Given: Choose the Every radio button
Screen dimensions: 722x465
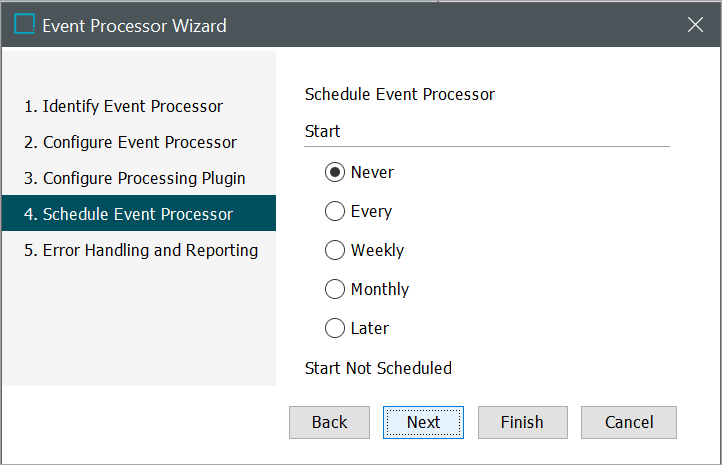Looking at the screenshot, I should point(335,211).
